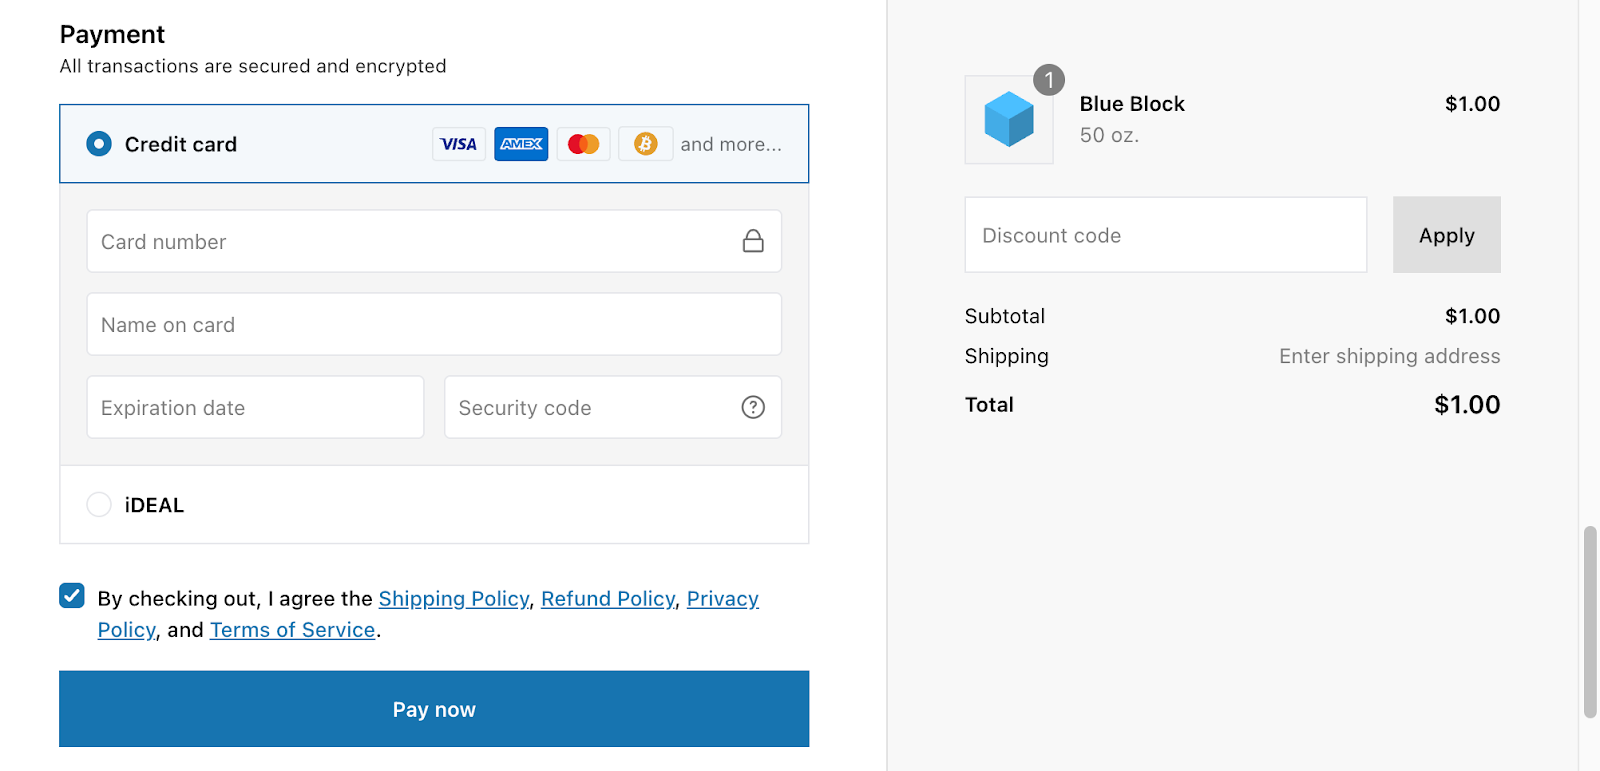Click the Pay now button
The width and height of the screenshot is (1600, 771).
(x=433, y=708)
